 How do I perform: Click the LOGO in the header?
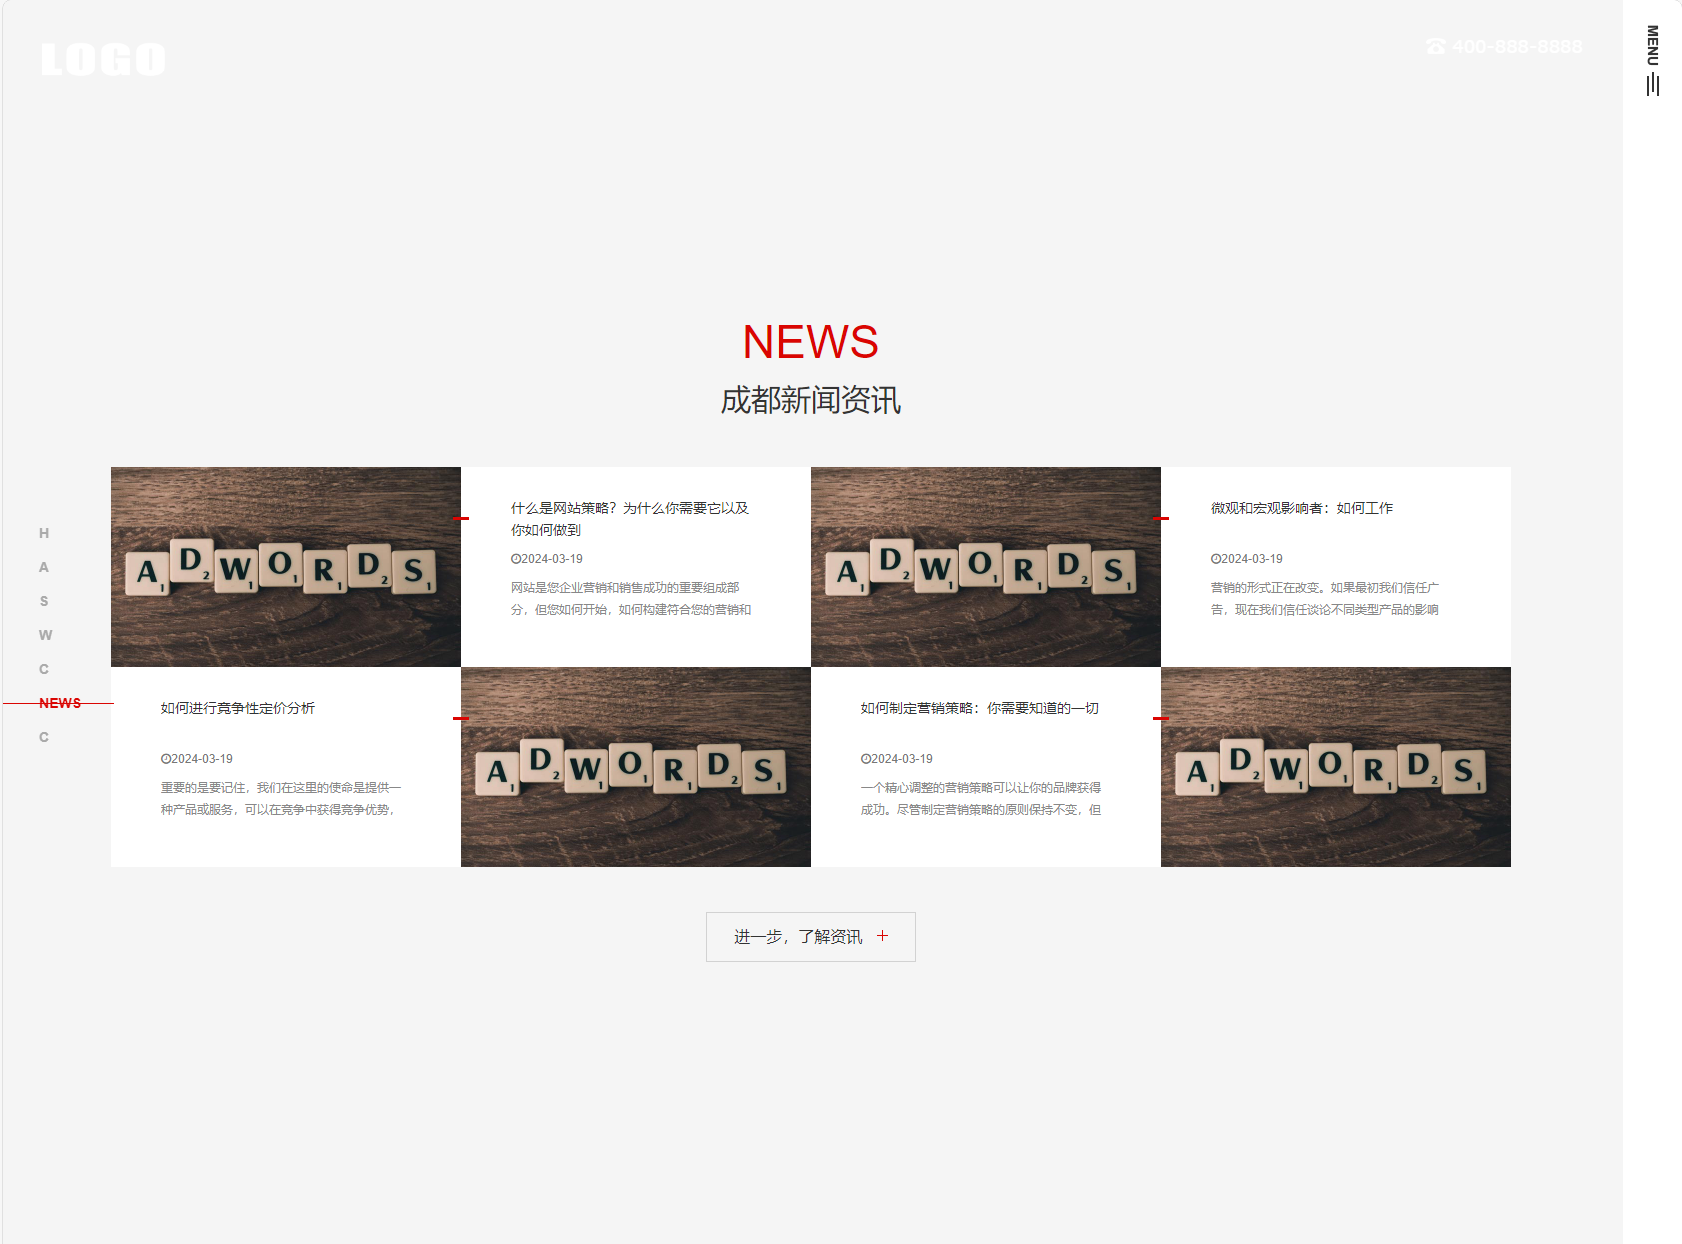(x=103, y=60)
